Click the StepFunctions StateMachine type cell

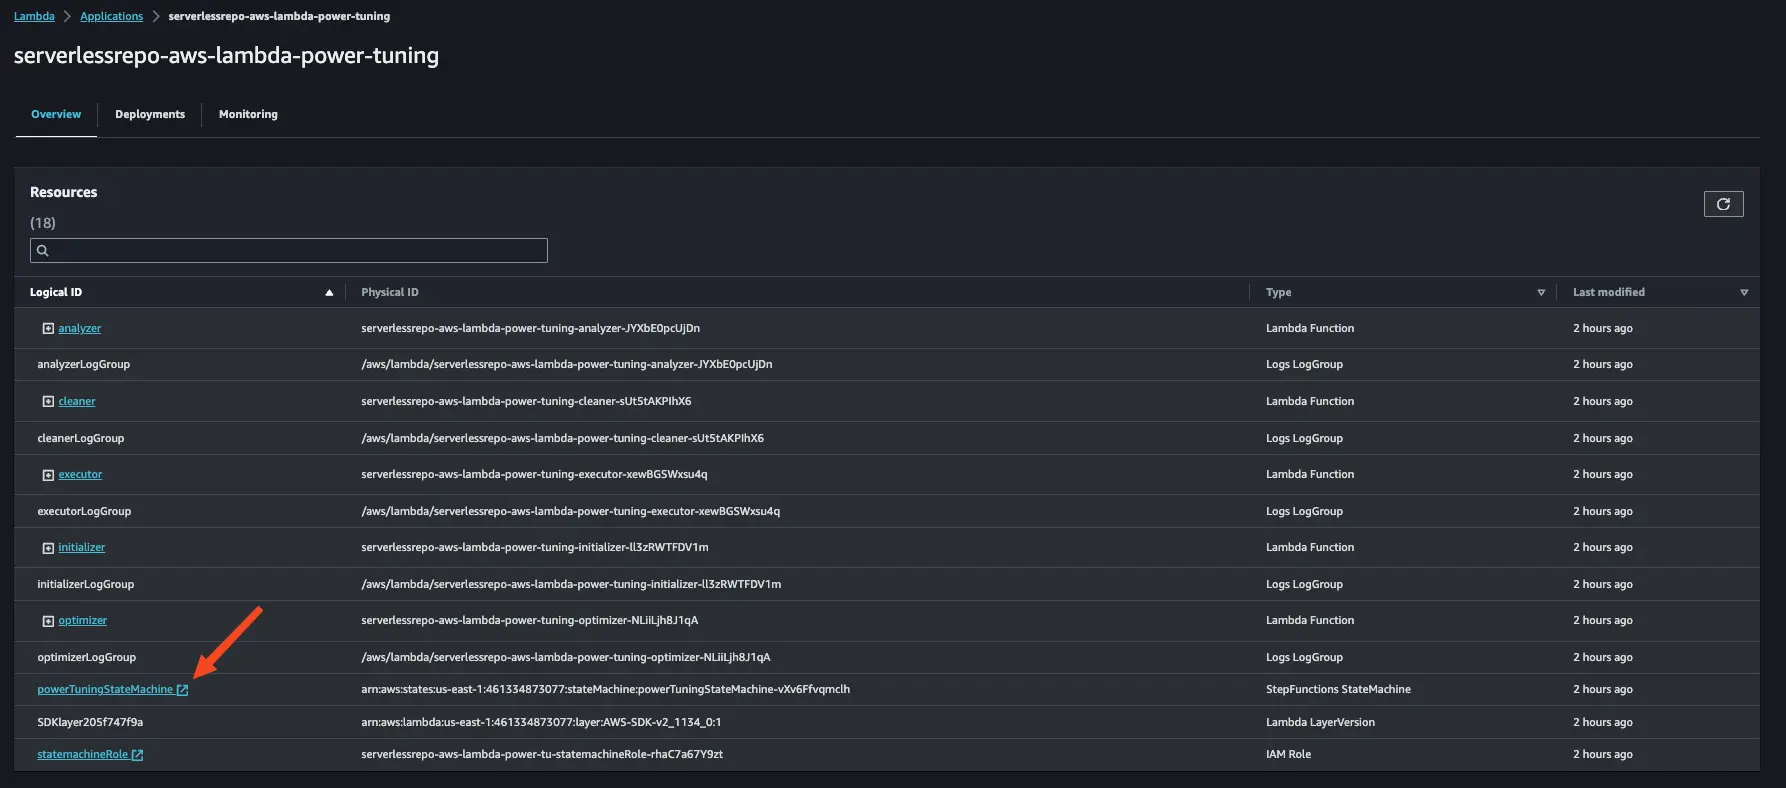[x=1338, y=689]
